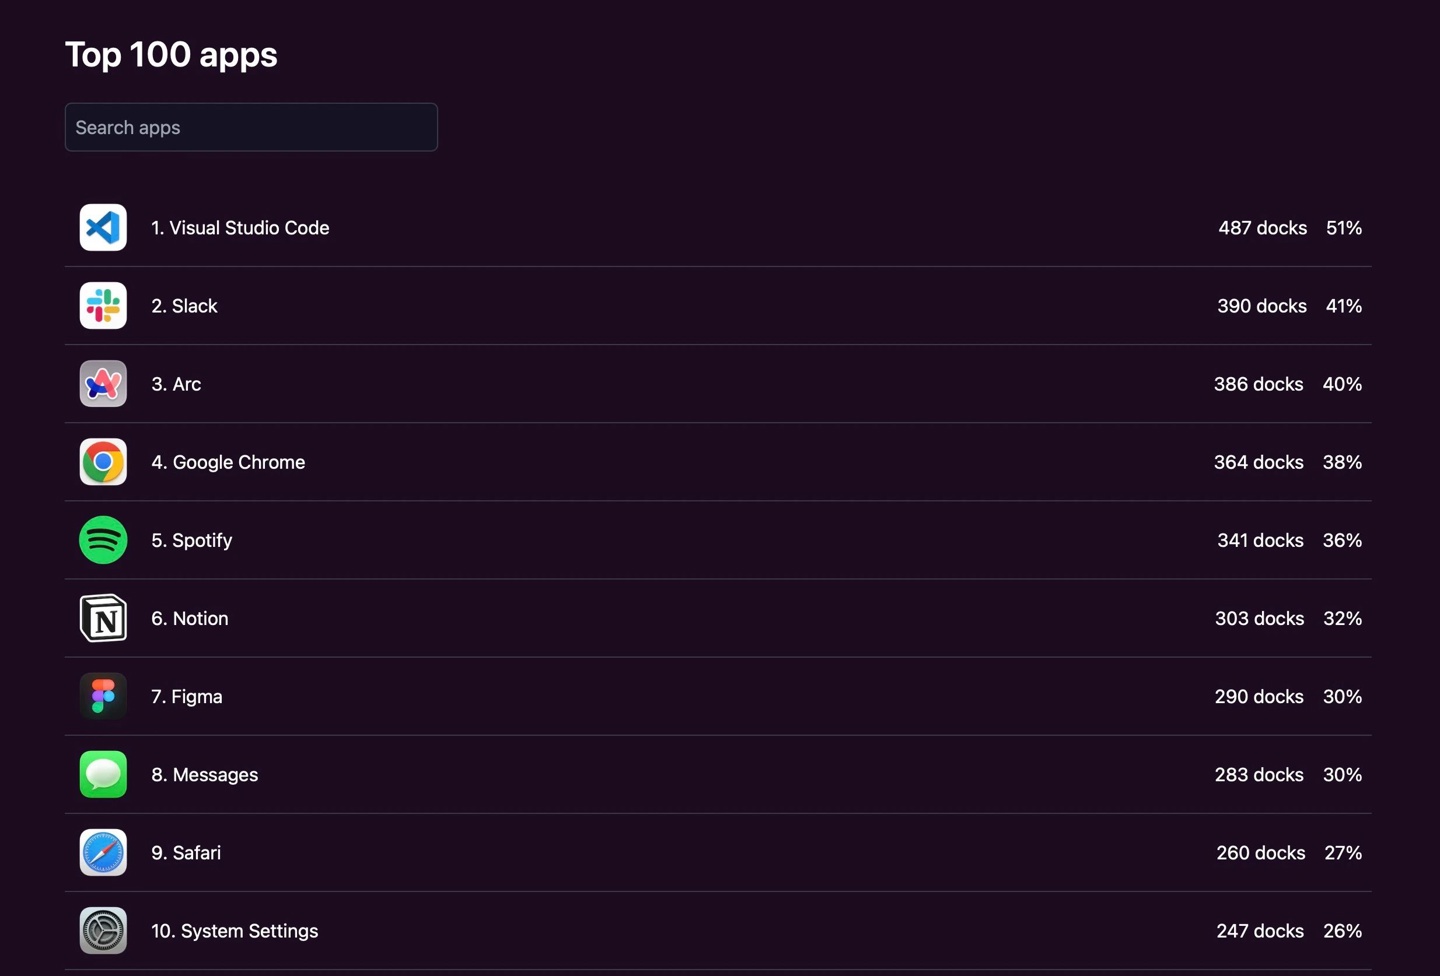Click the Notion app icon

click(103, 618)
